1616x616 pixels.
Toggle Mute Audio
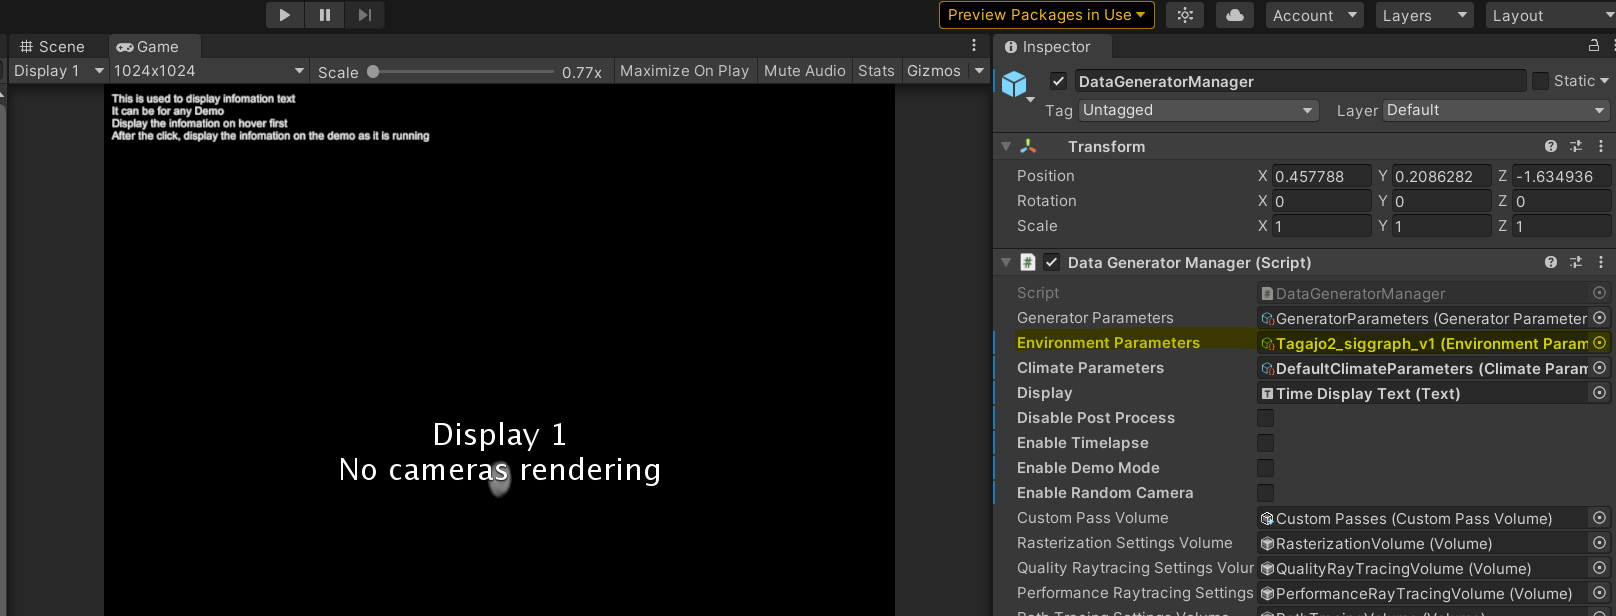(804, 71)
